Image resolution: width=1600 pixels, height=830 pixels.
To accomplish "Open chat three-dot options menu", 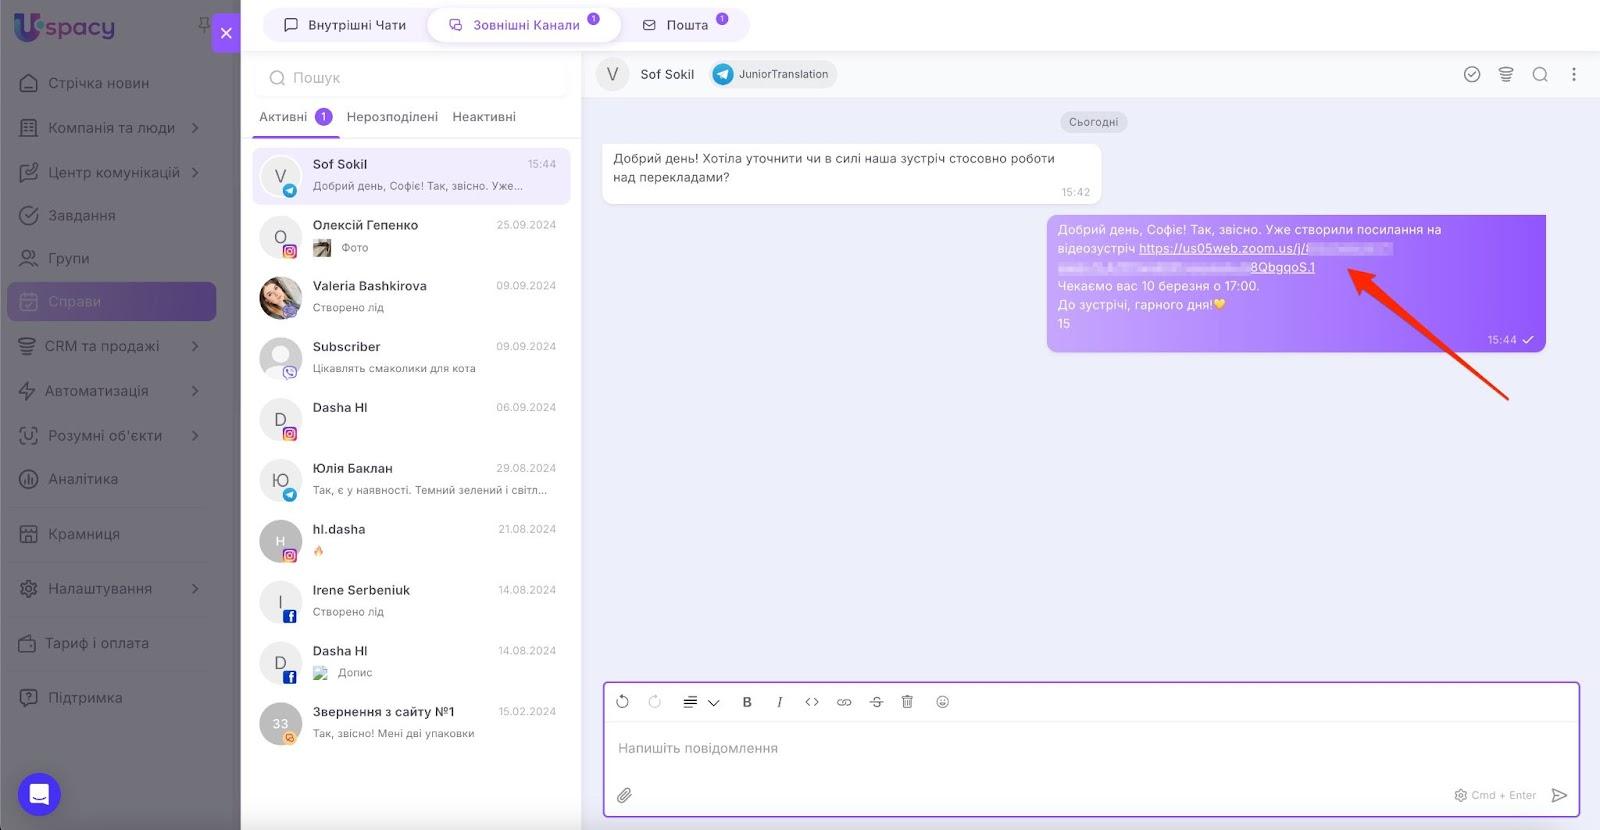I will tap(1574, 74).
